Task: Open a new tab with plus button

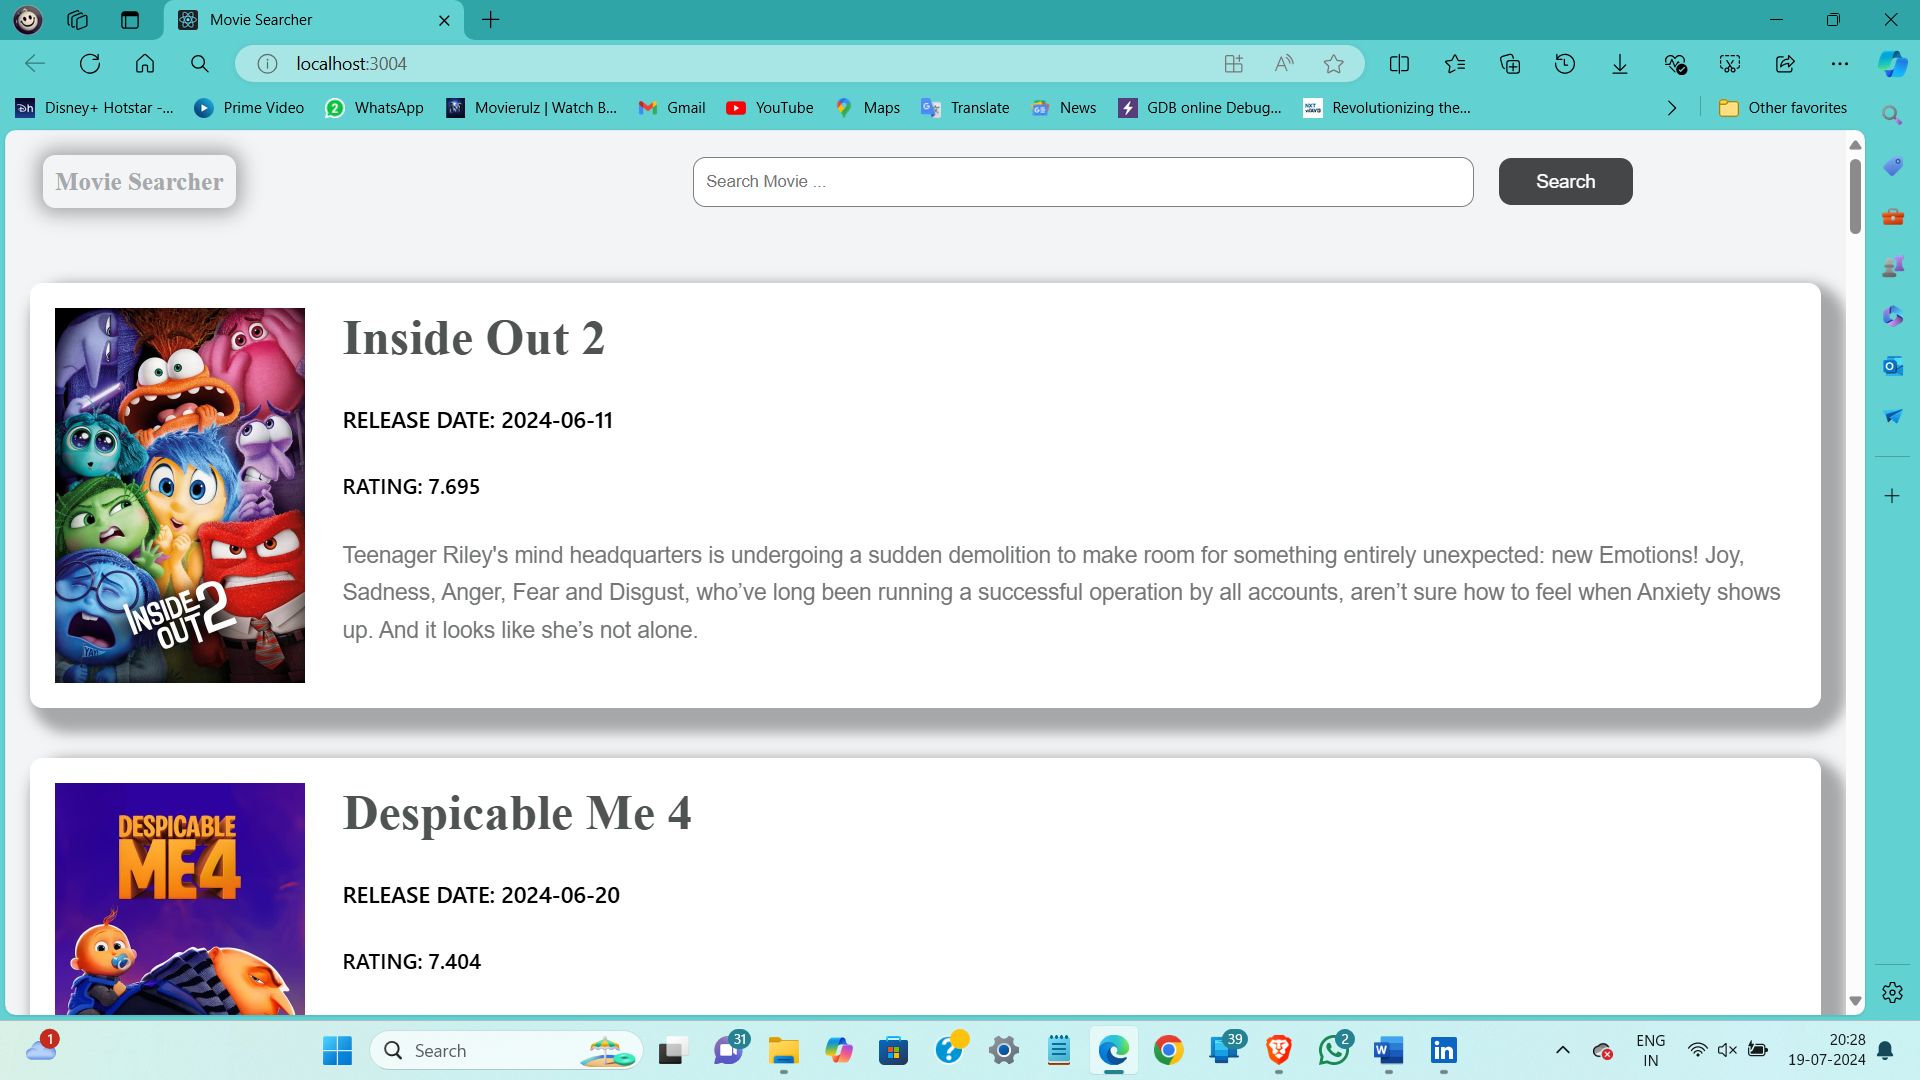Action: pyautogui.click(x=491, y=20)
